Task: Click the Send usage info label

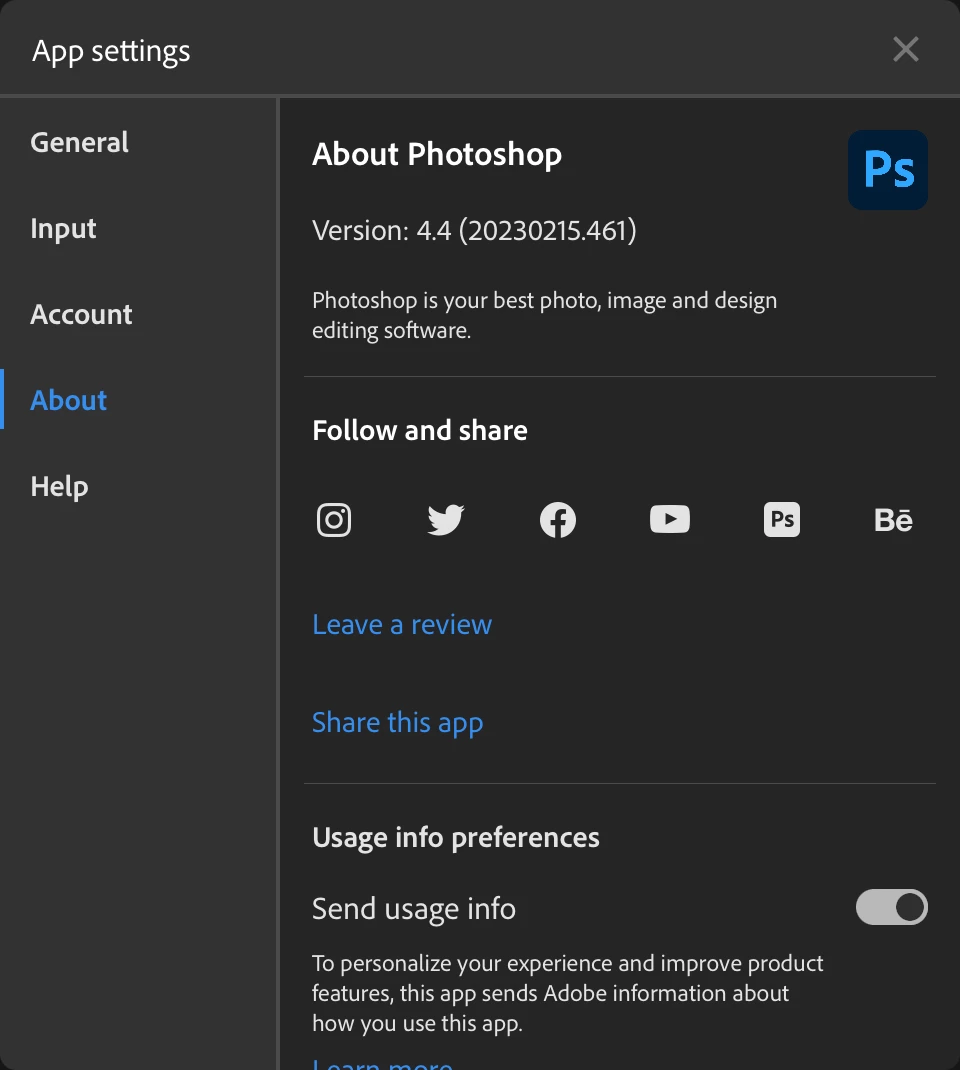Action: click(x=413, y=909)
